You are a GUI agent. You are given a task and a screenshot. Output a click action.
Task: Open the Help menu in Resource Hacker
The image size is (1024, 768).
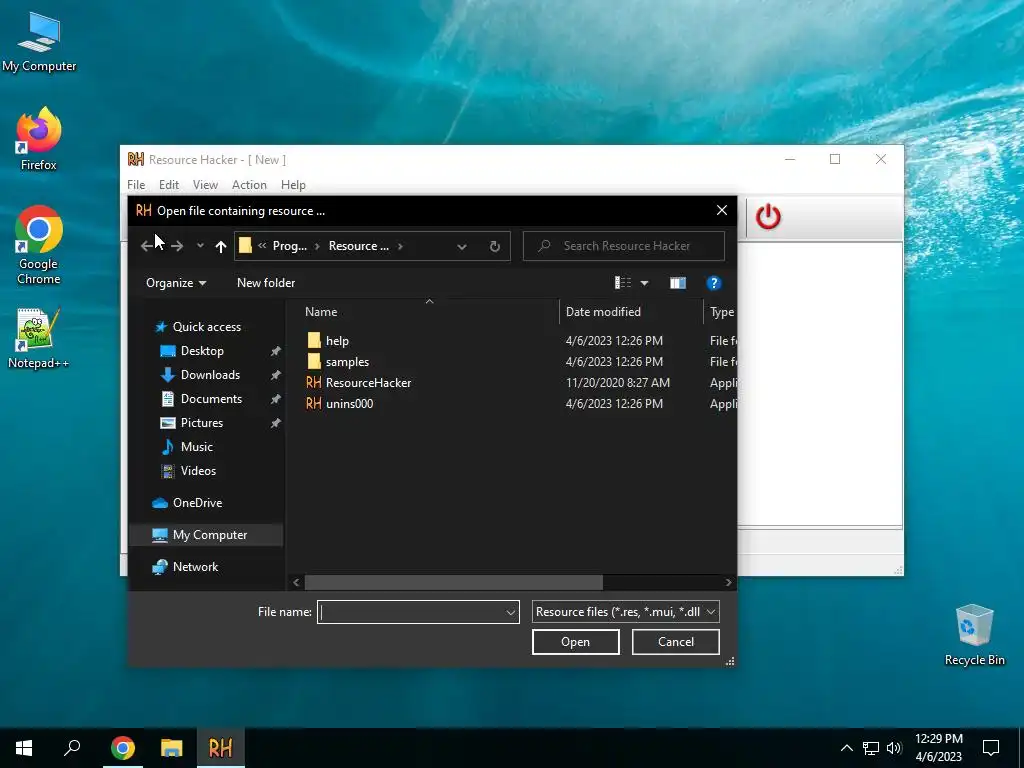[x=293, y=185]
